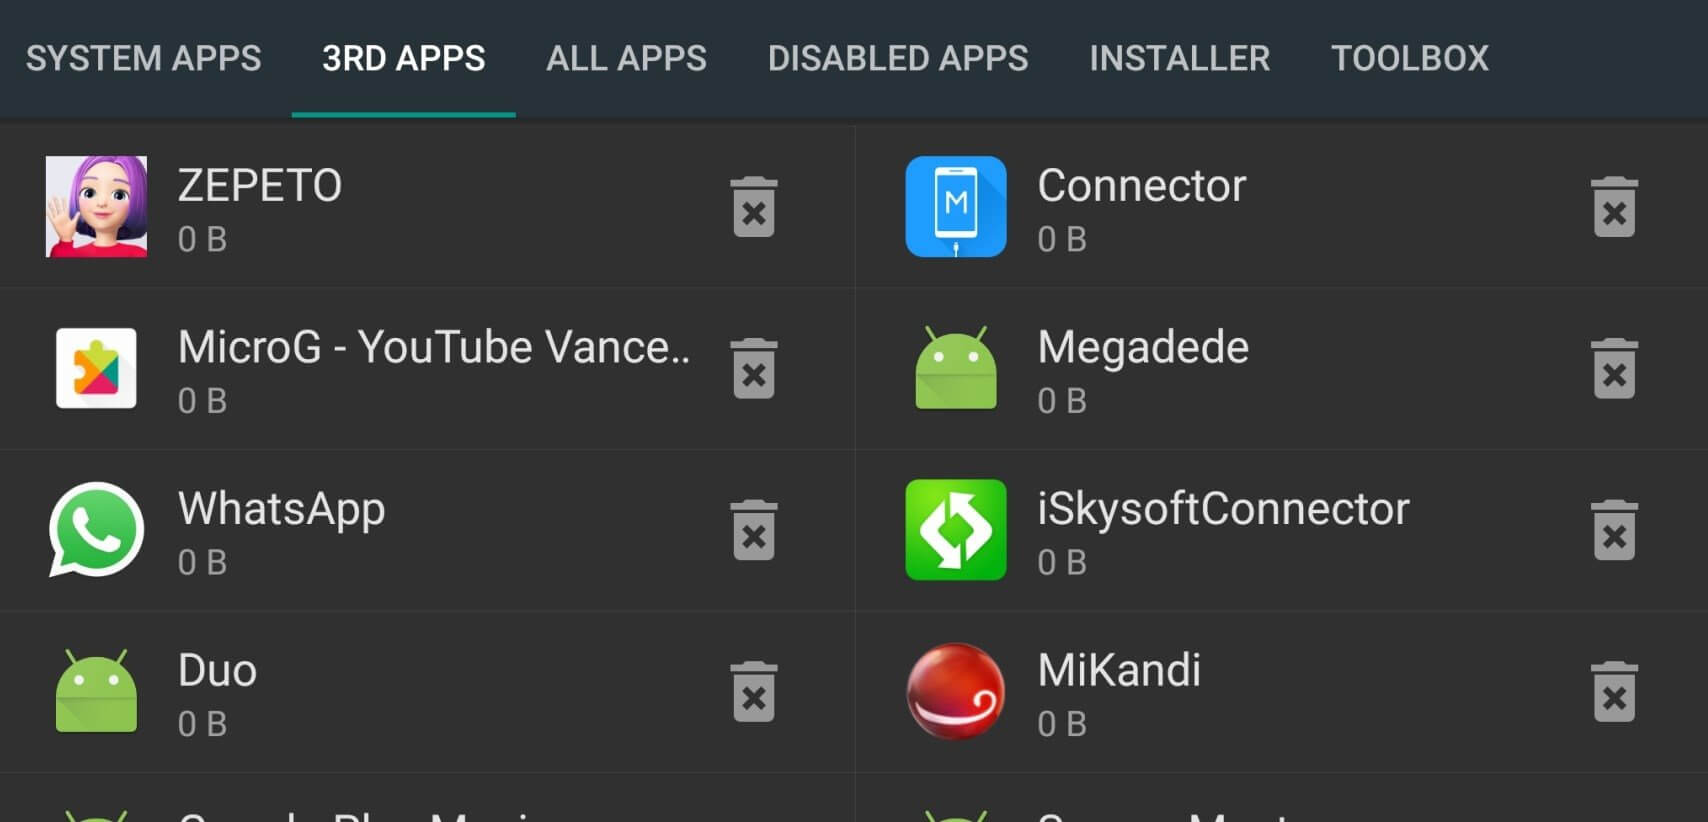
Task: View the DISABLED APPS tab
Action: 898,58
